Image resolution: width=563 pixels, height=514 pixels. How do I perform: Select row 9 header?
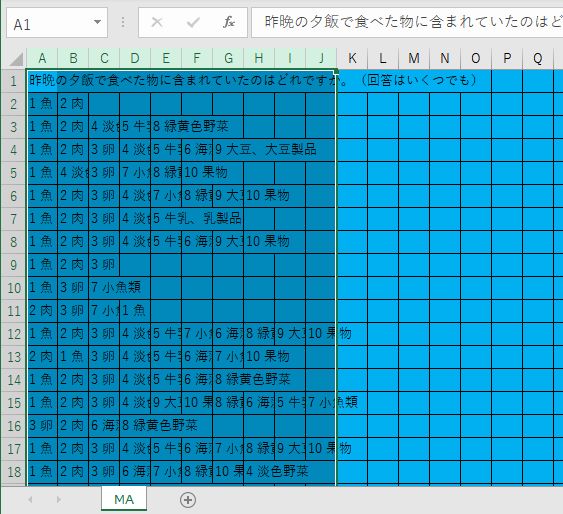pos(14,265)
